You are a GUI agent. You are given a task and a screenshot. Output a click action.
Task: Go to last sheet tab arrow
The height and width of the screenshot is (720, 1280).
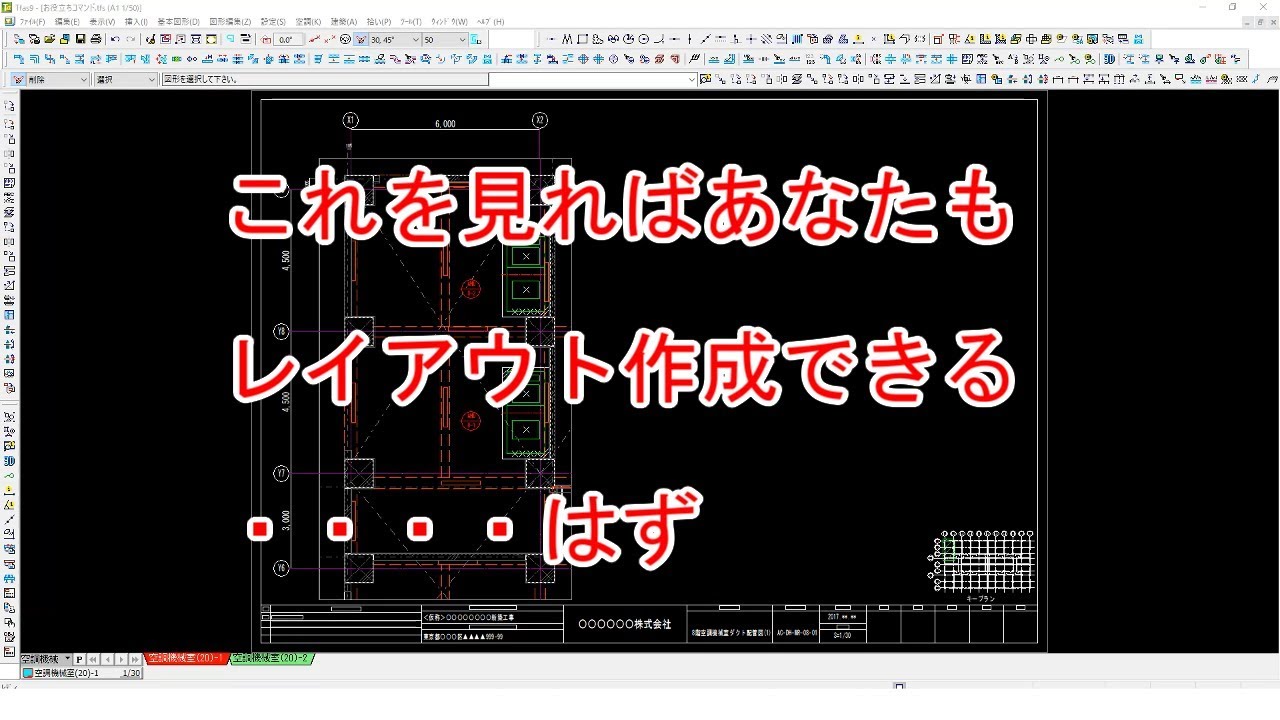tap(136, 659)
